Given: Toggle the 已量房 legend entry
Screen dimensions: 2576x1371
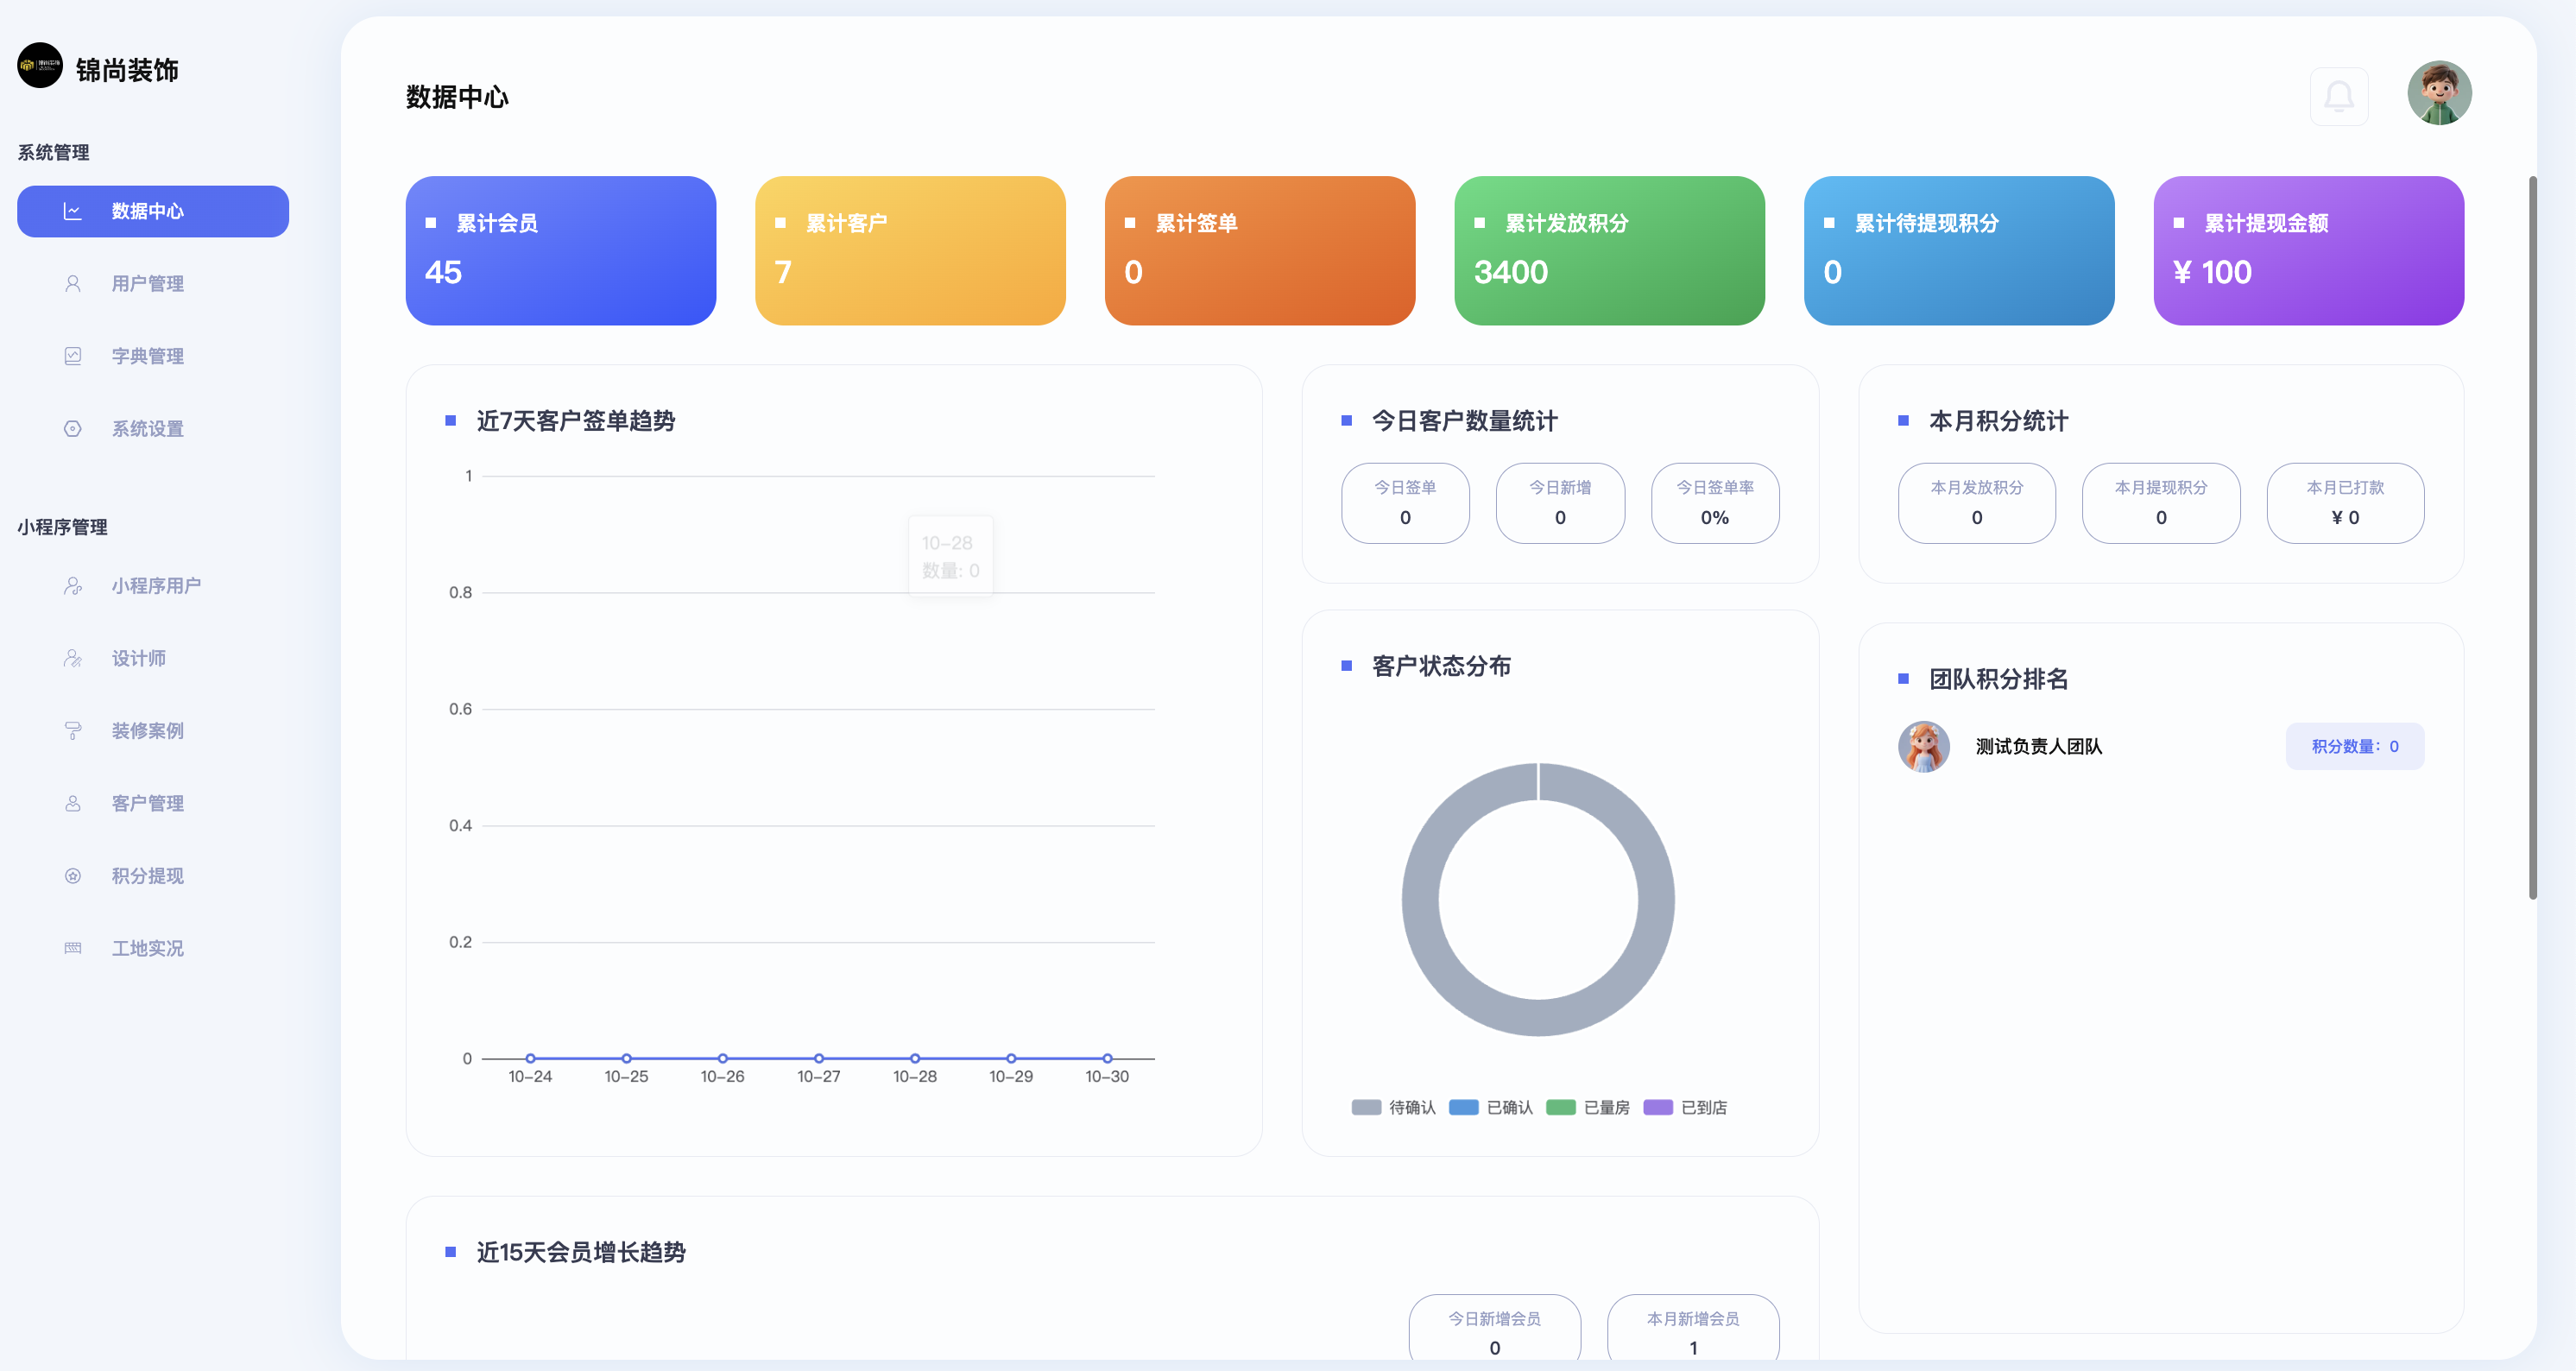Looking at the screenshot, I should (1588, 1107).
